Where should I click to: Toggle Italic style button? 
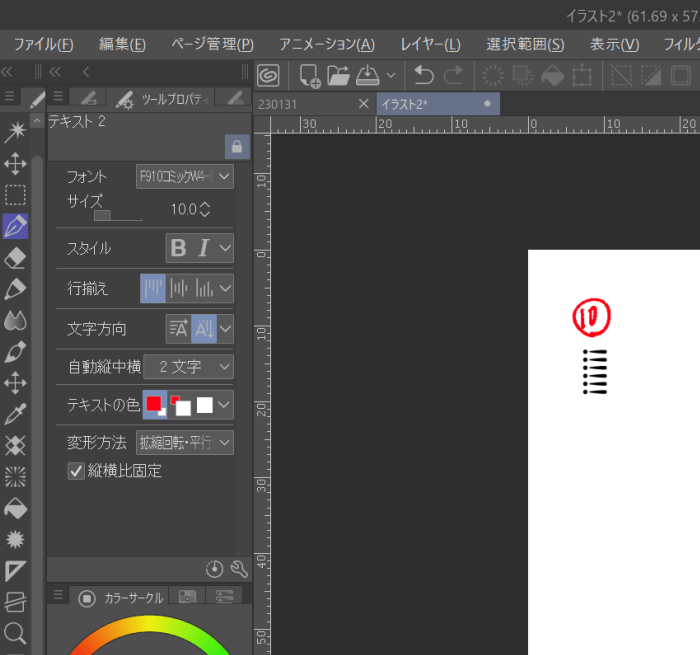coord(204,248)
